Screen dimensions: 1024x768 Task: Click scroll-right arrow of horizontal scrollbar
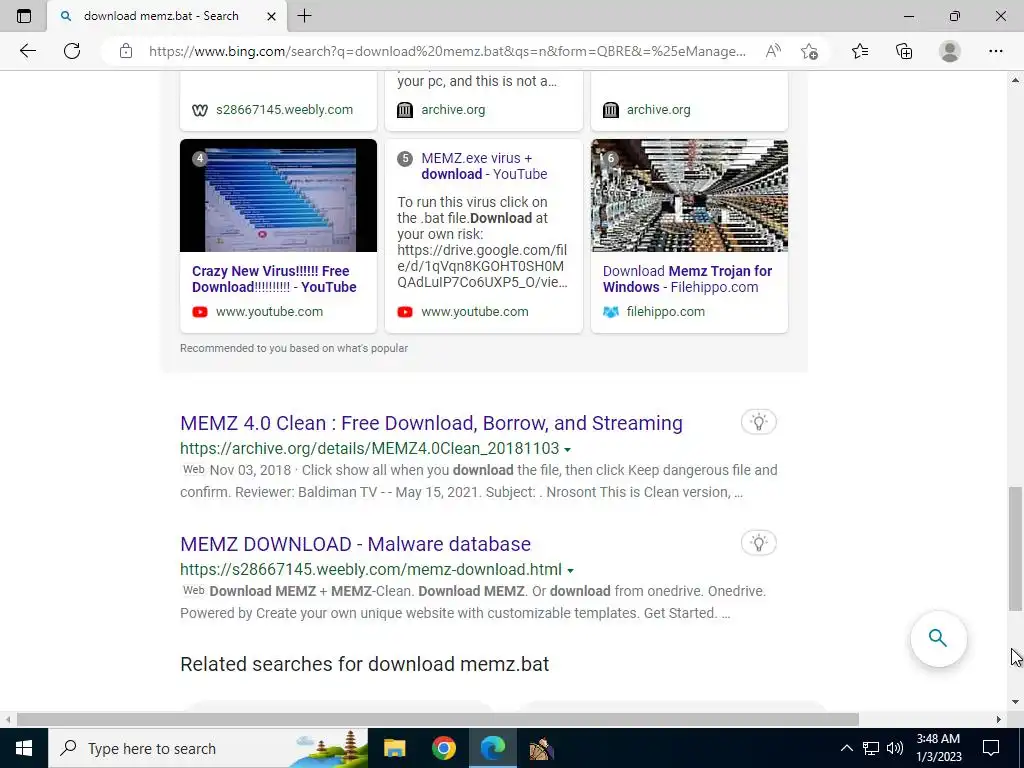tap(999, 720)
